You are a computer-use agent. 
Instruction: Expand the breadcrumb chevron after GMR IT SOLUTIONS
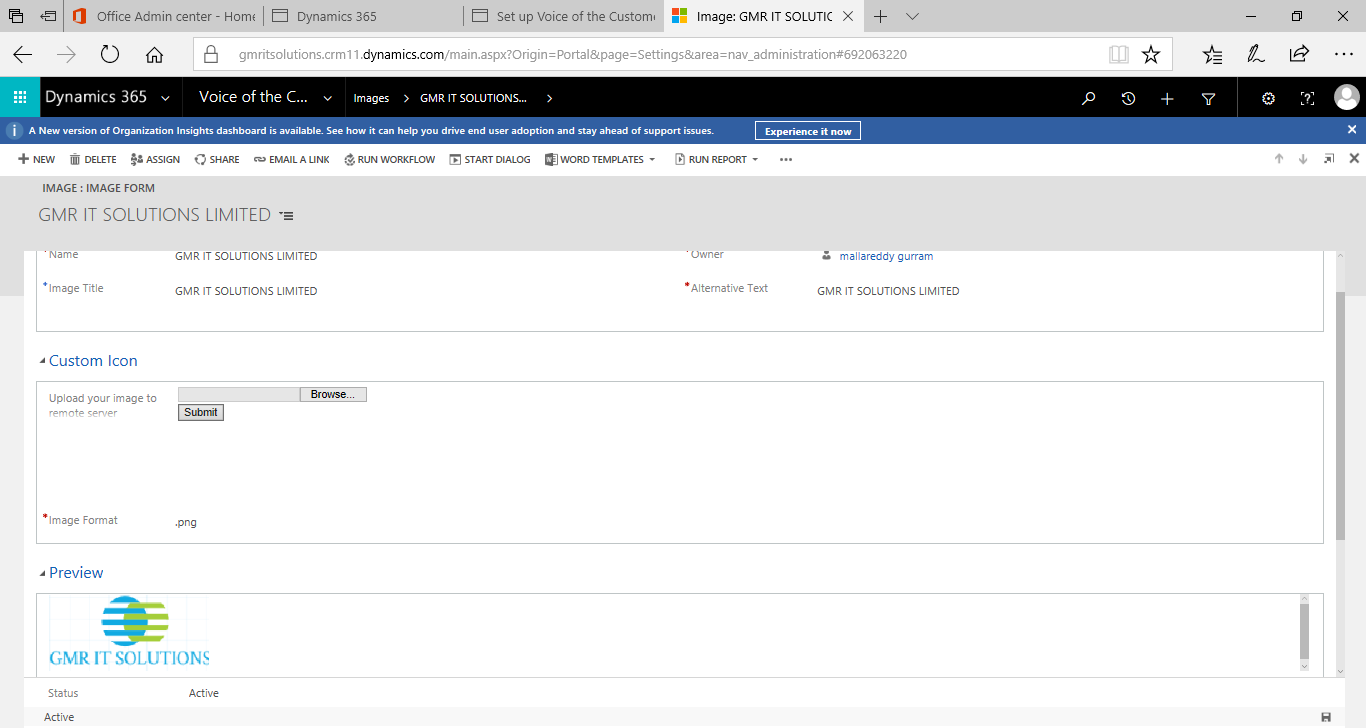point(549,98)
